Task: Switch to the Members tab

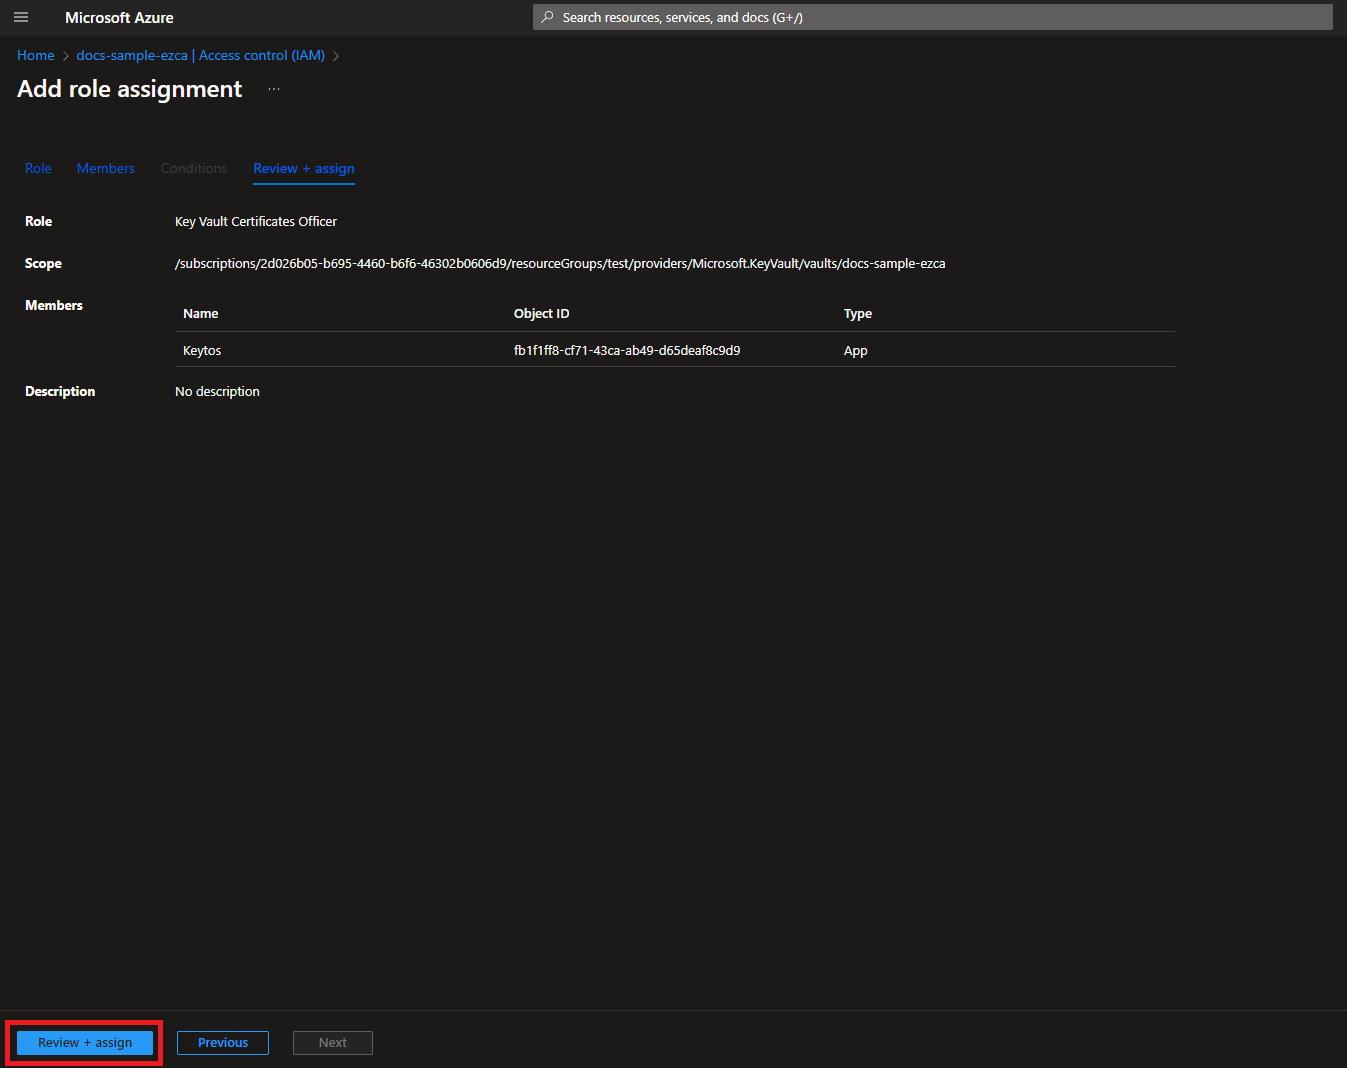Action: click(106, 168)
